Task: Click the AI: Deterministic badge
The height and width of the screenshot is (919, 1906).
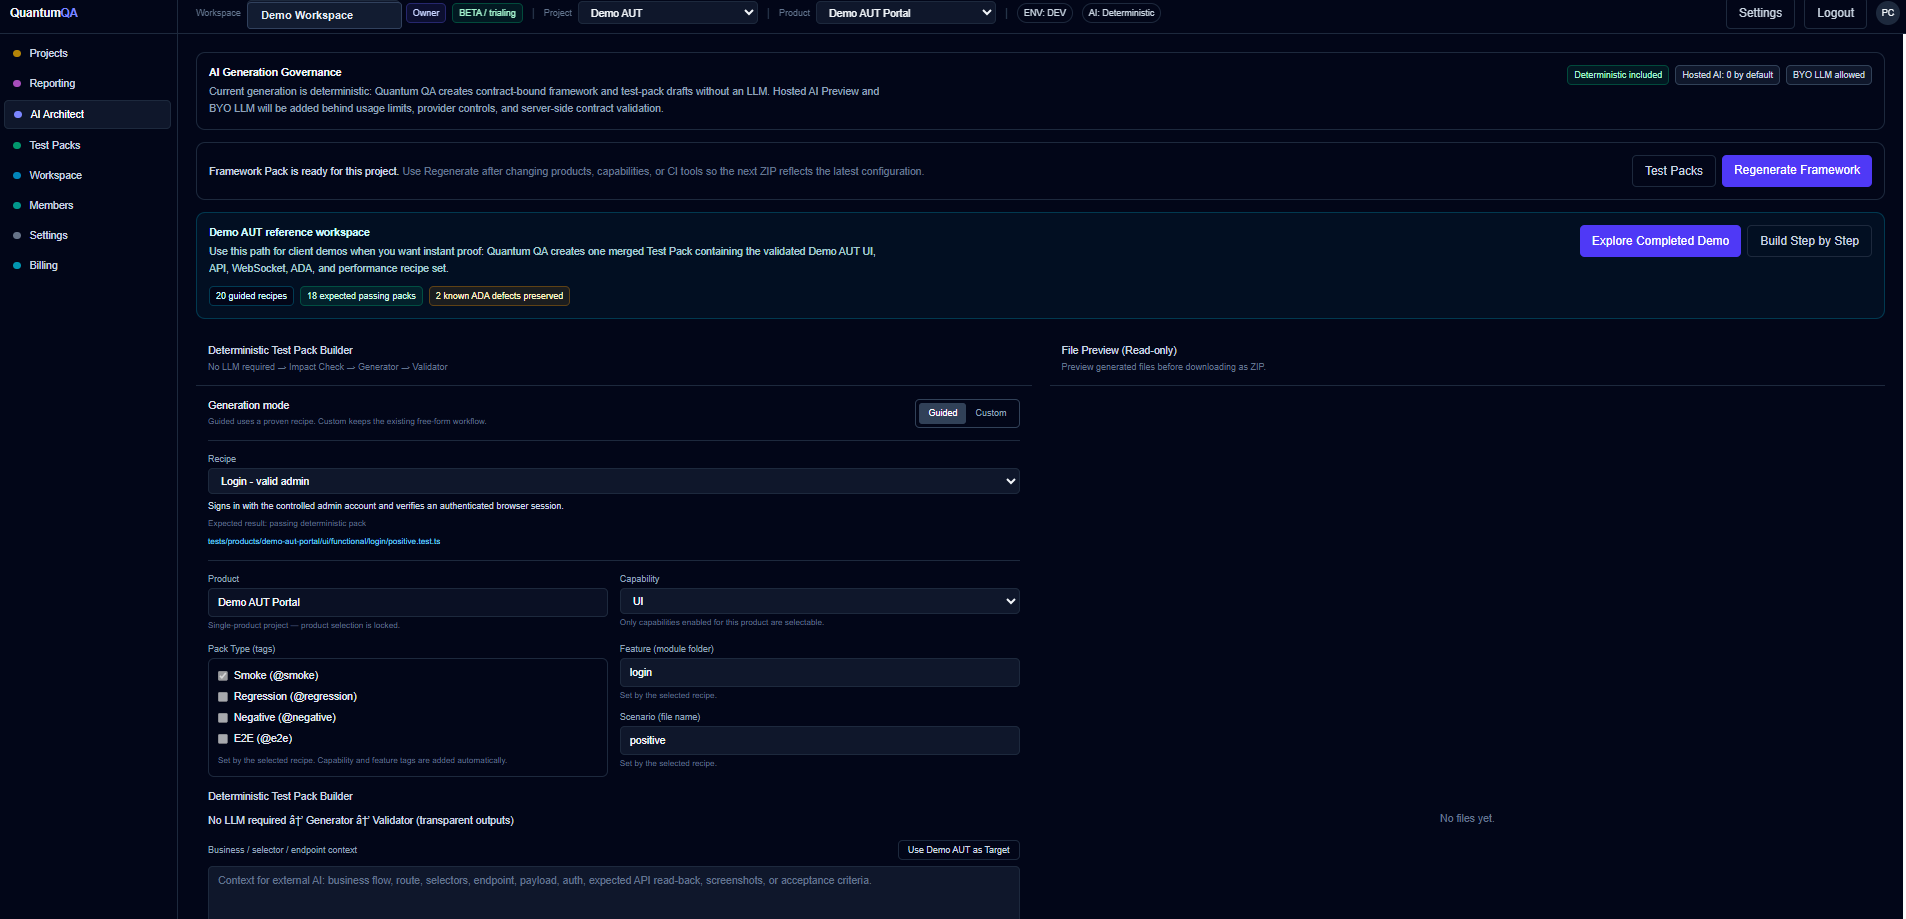Action: [x=1121, y=13]
